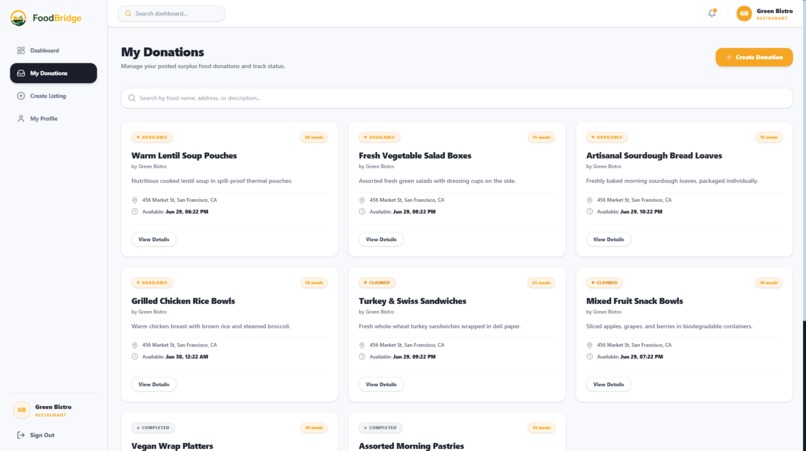Click Claimed badge on Turkey & Swiss Sandwiches
The height and width of the screenshot is (451, 806).
pos(377,282)
